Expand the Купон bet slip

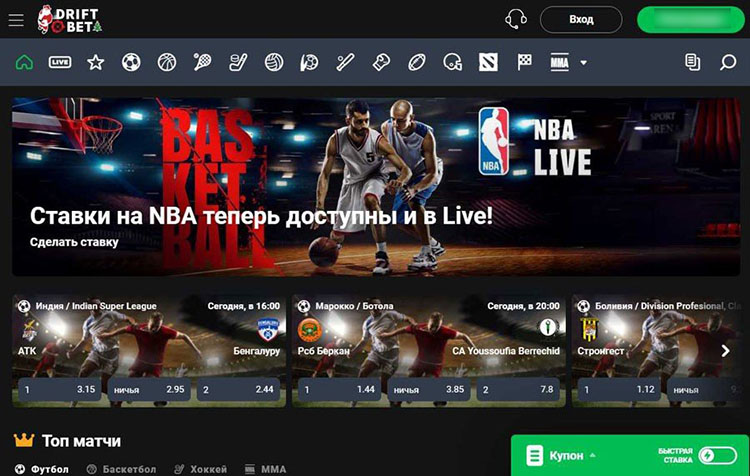click(561, 455)
